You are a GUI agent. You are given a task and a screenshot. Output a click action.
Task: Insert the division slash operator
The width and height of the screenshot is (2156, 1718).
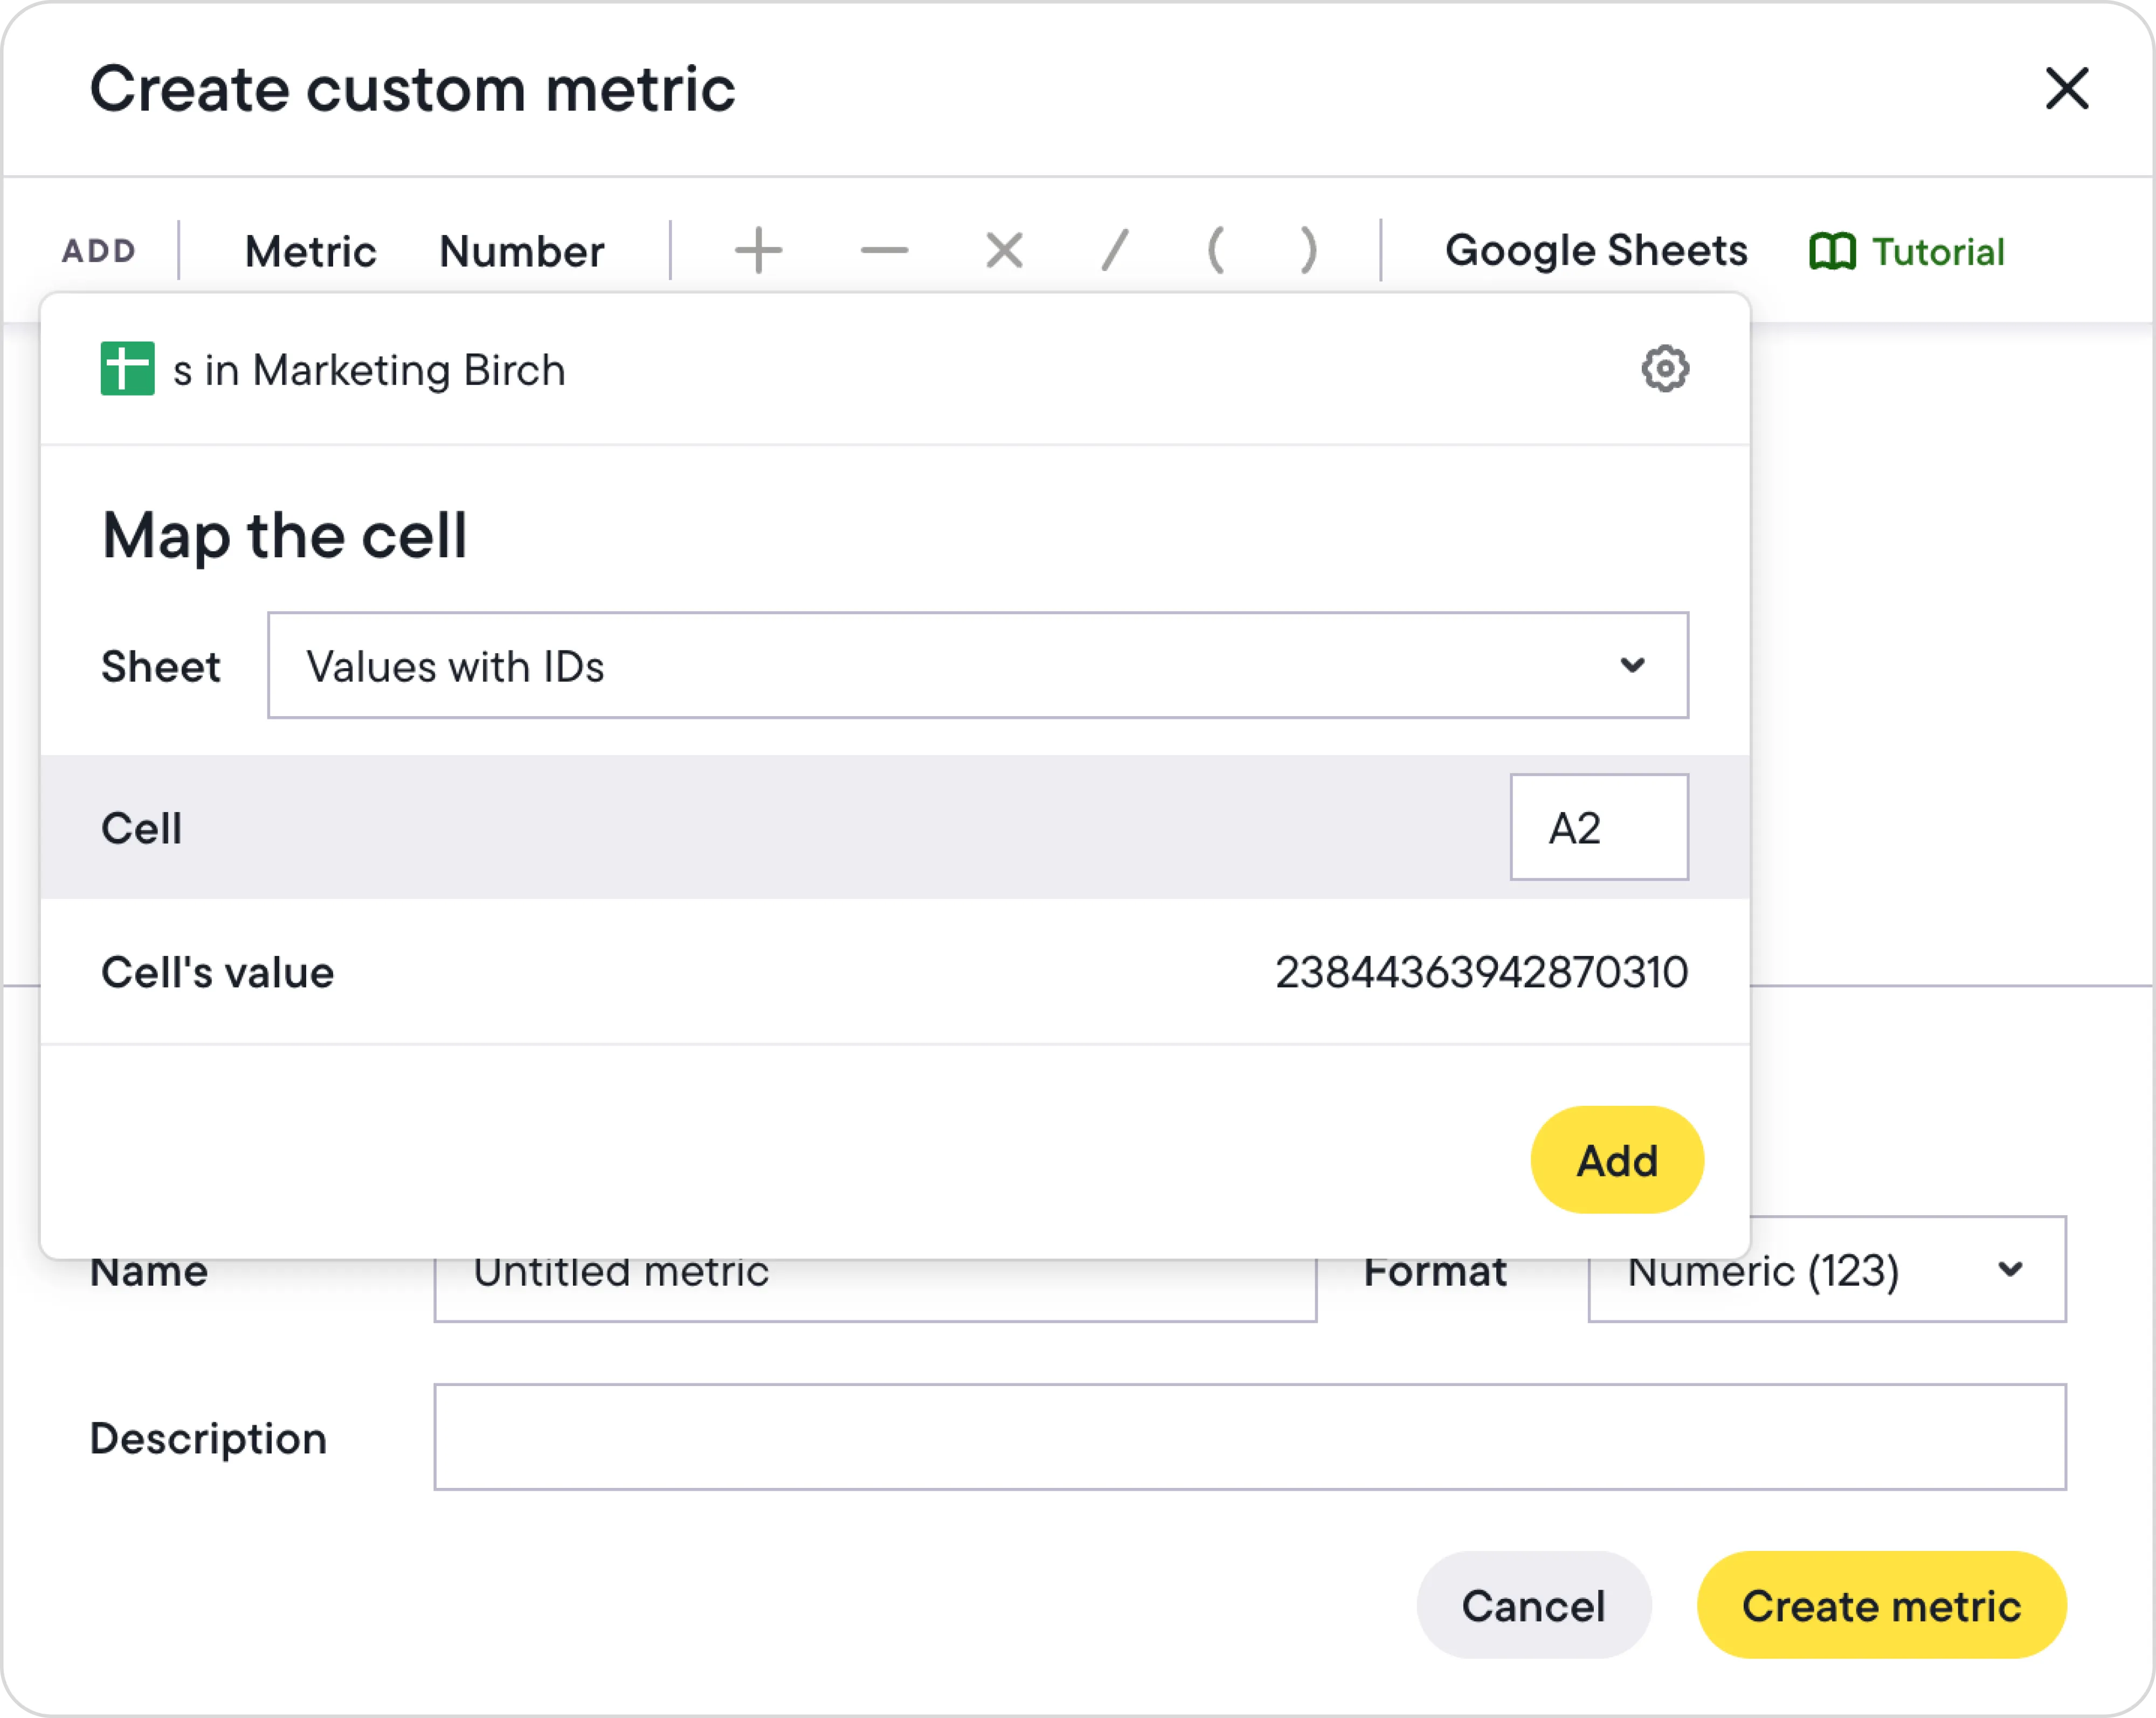tap(1114, 250)
